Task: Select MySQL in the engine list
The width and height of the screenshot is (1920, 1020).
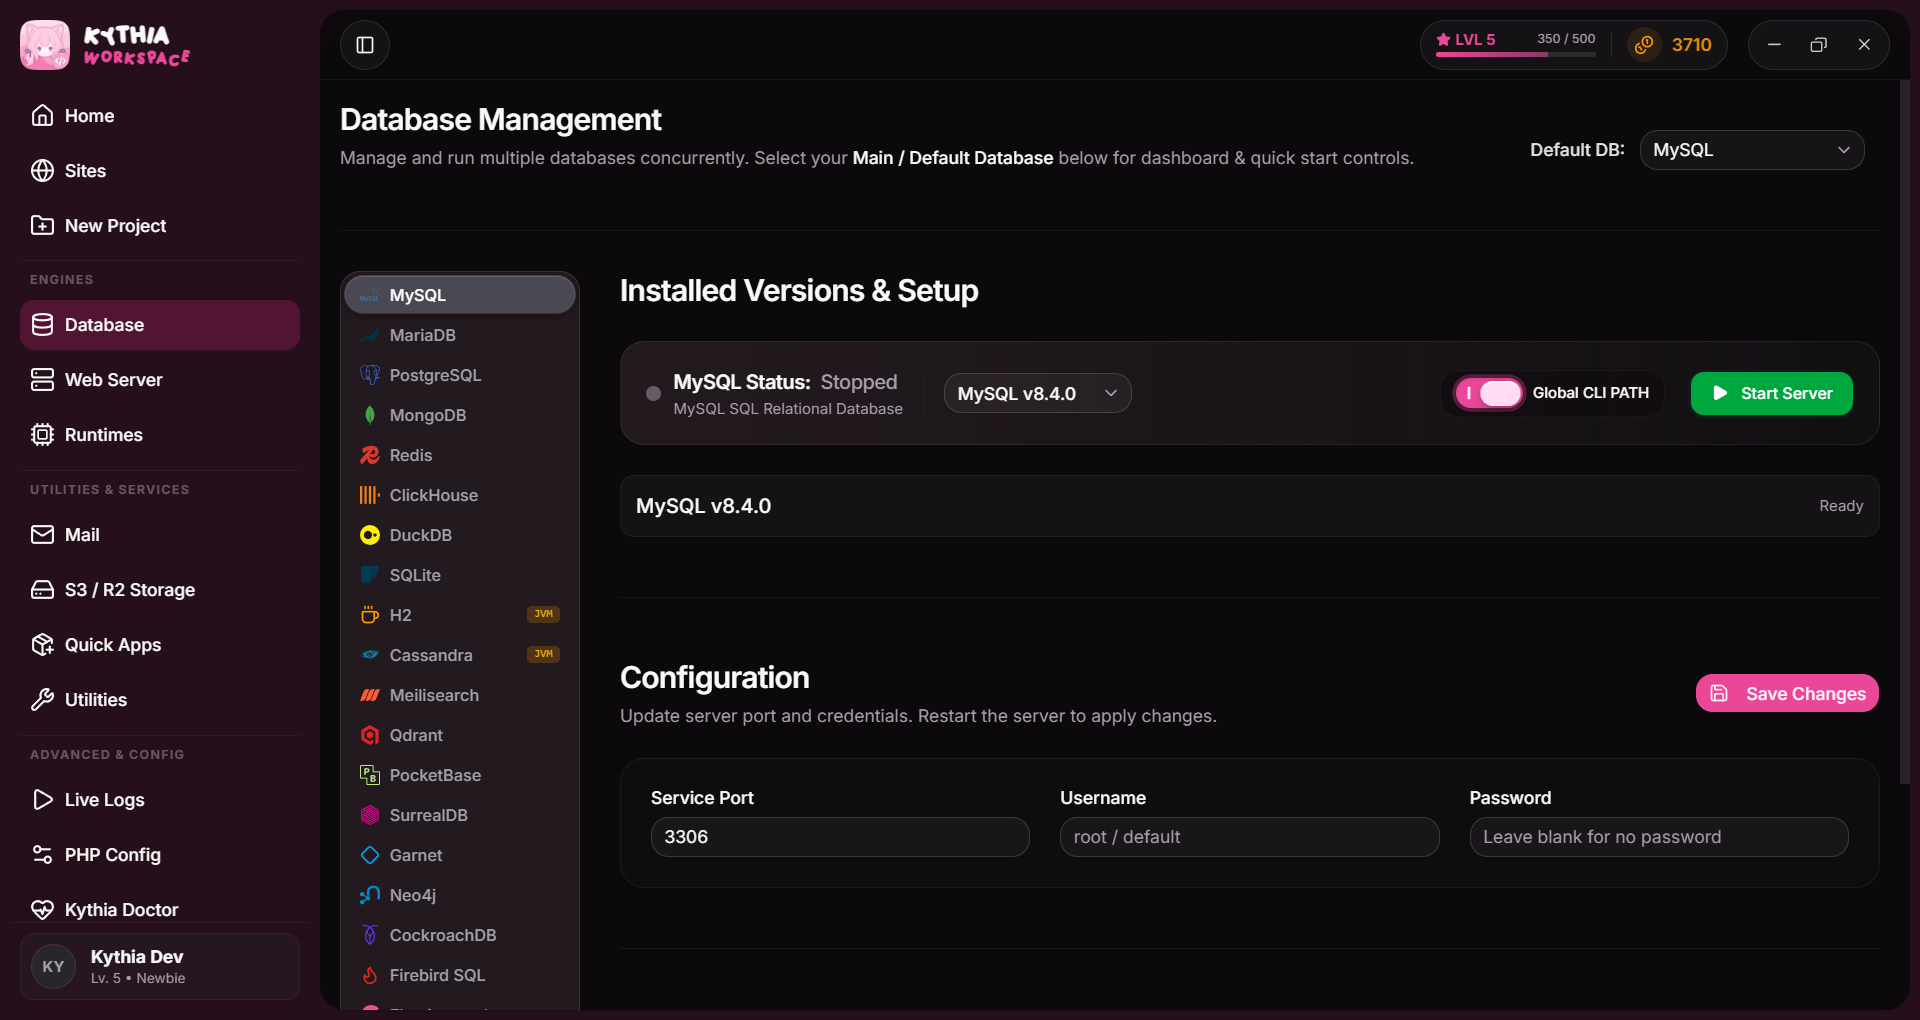Action: 460,295
